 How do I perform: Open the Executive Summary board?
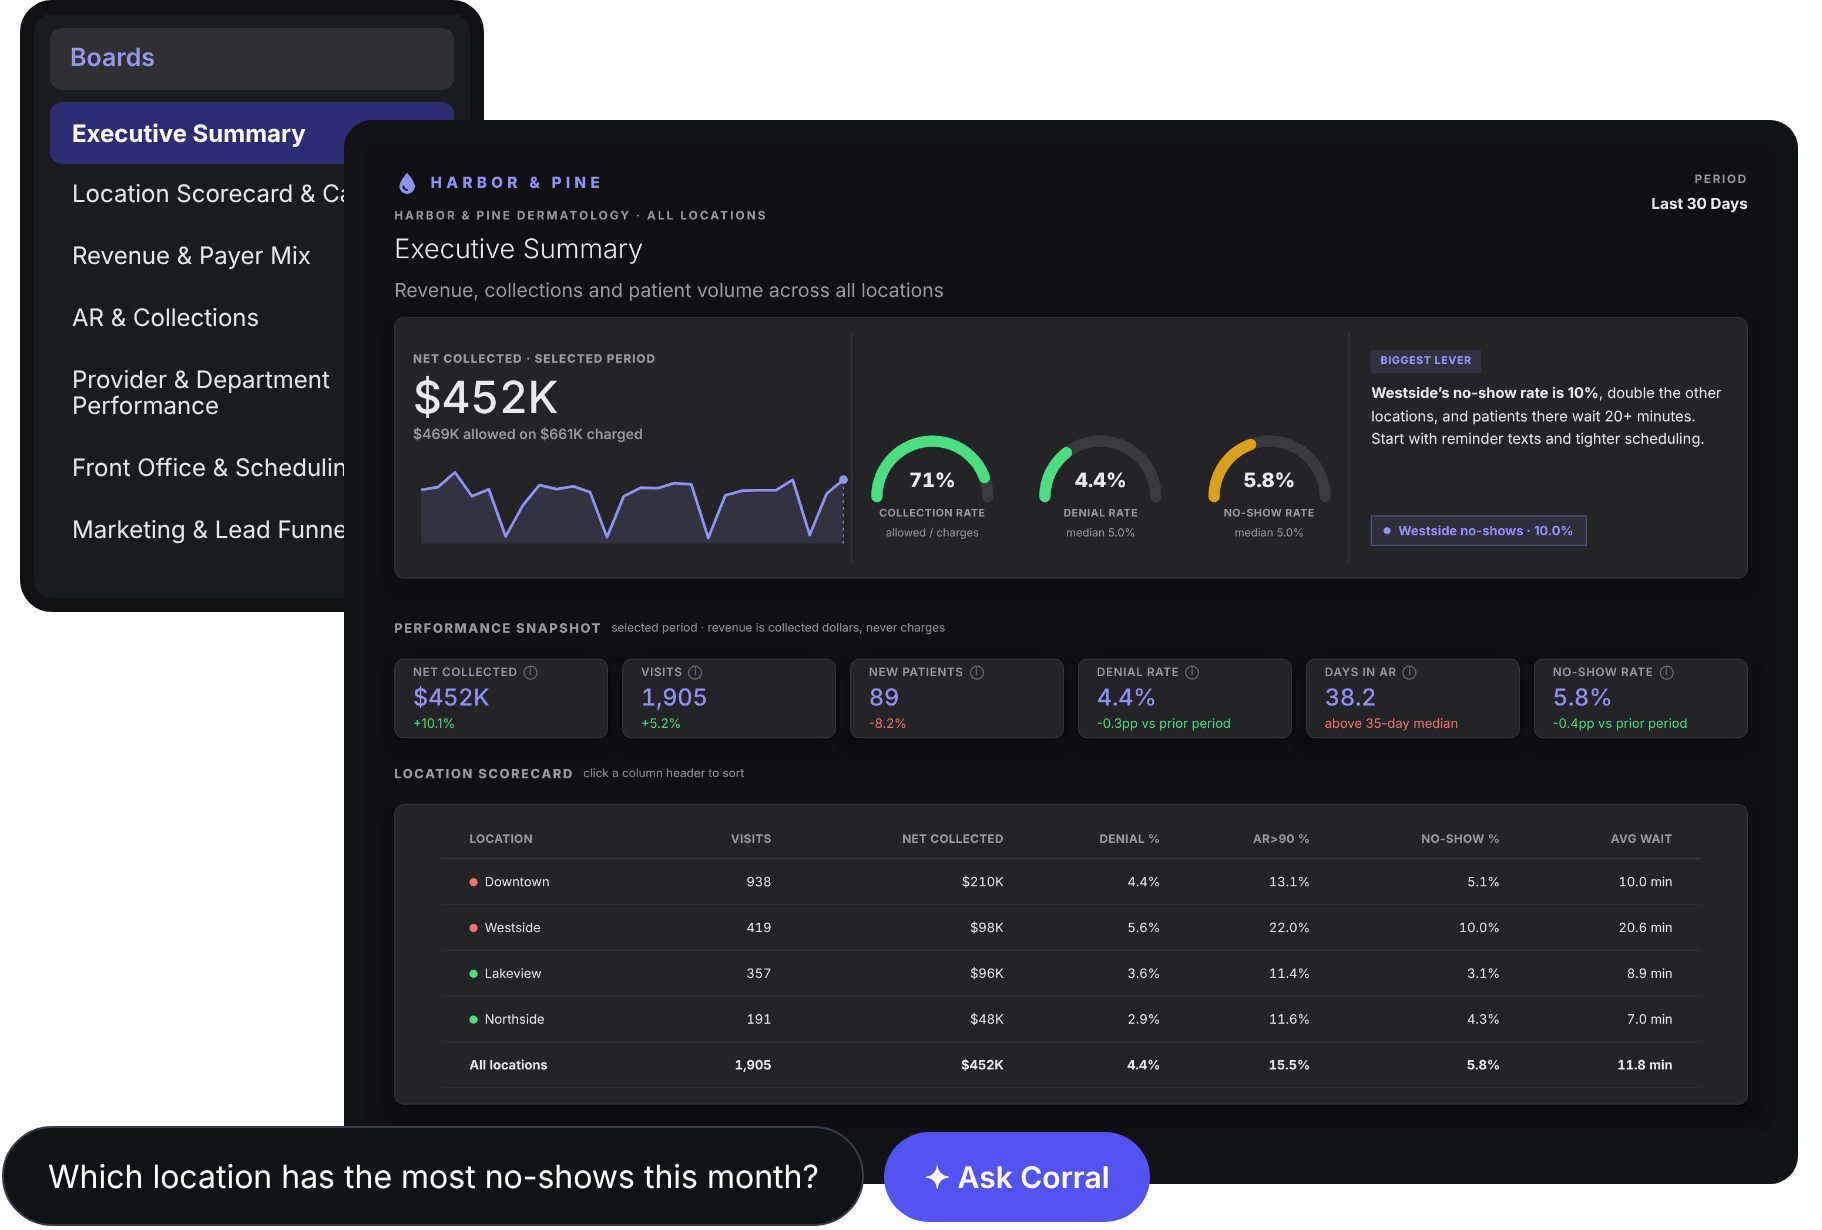[x=198, y=133]
